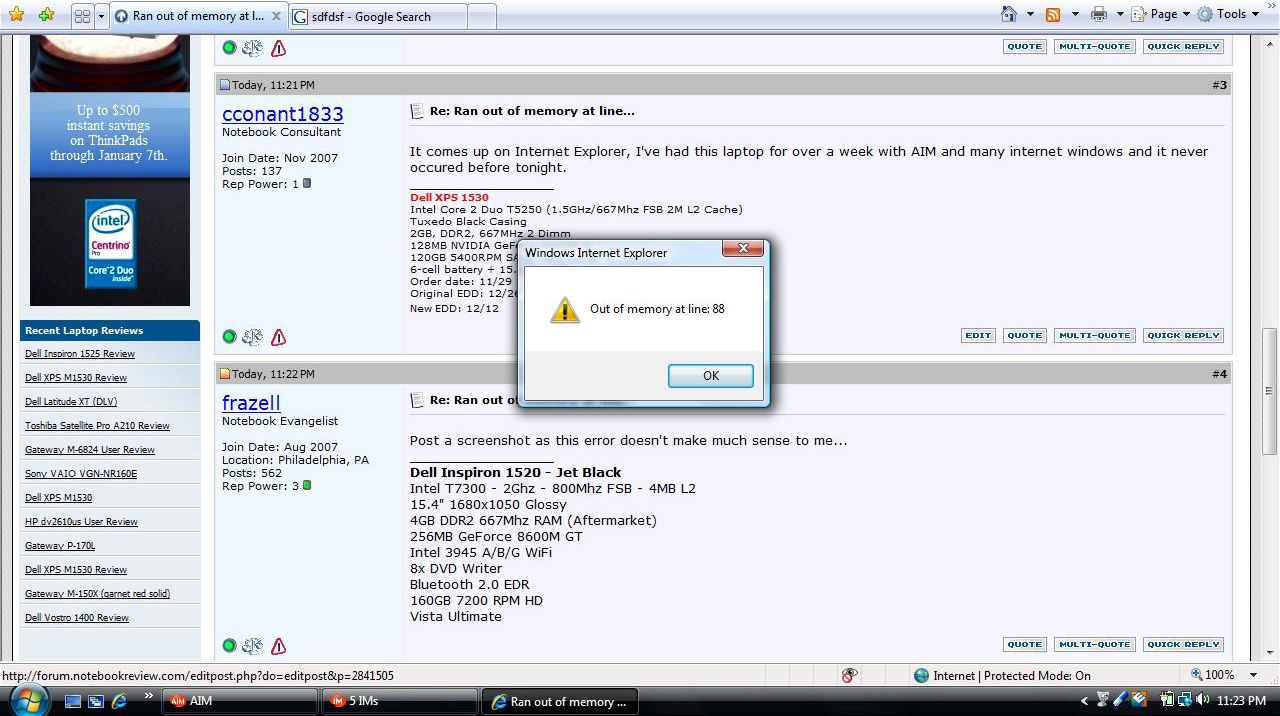The image size is (1280, 716).
Task: Open AIM window from taskbar
Action: 240,701
